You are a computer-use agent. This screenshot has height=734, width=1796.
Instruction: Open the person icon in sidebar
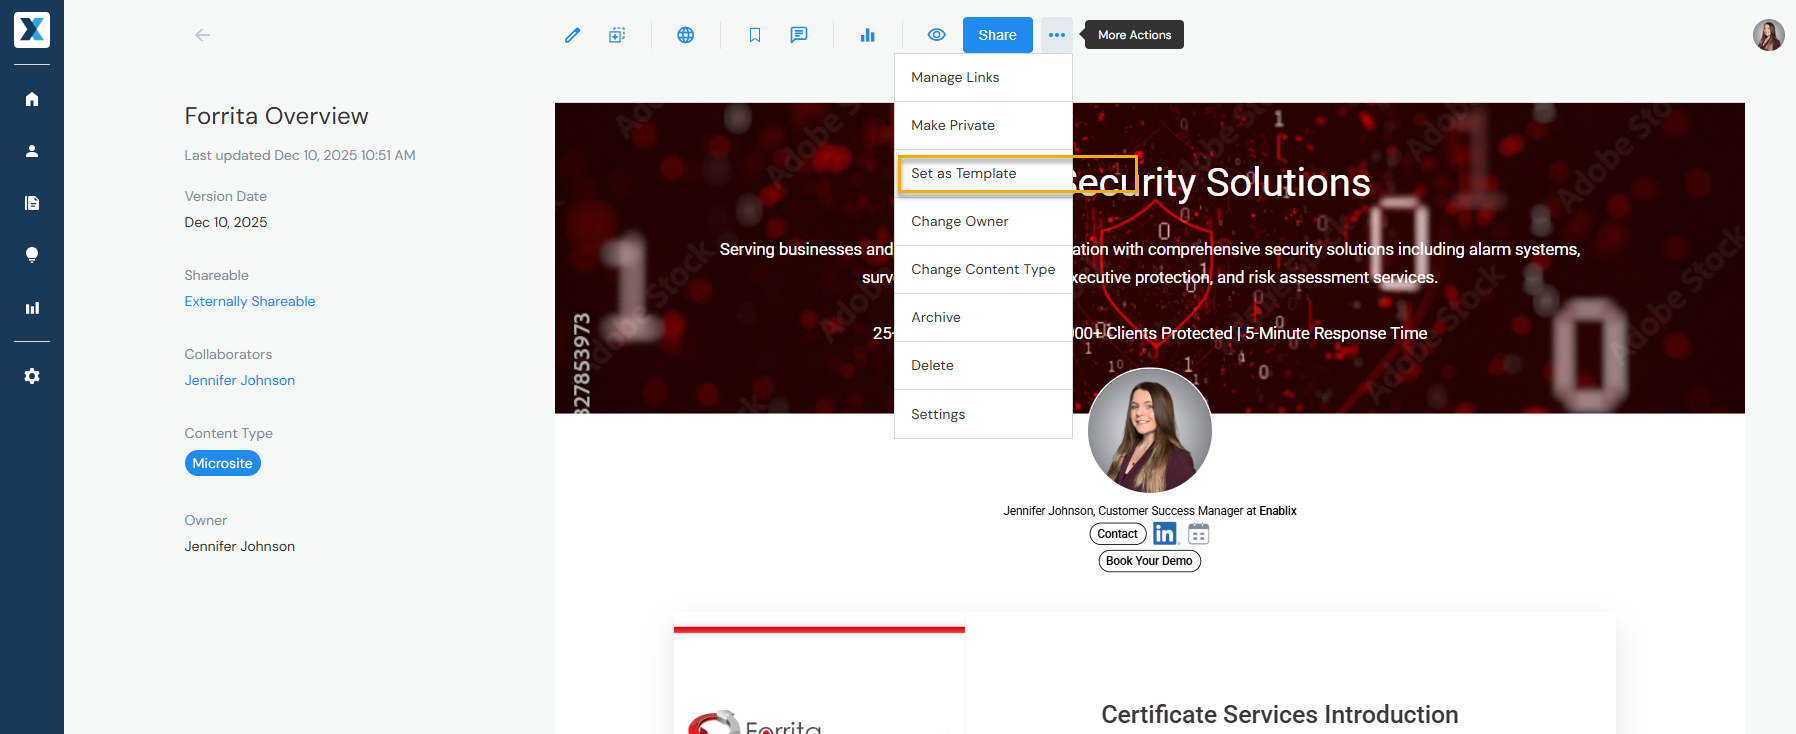[32, 151]
